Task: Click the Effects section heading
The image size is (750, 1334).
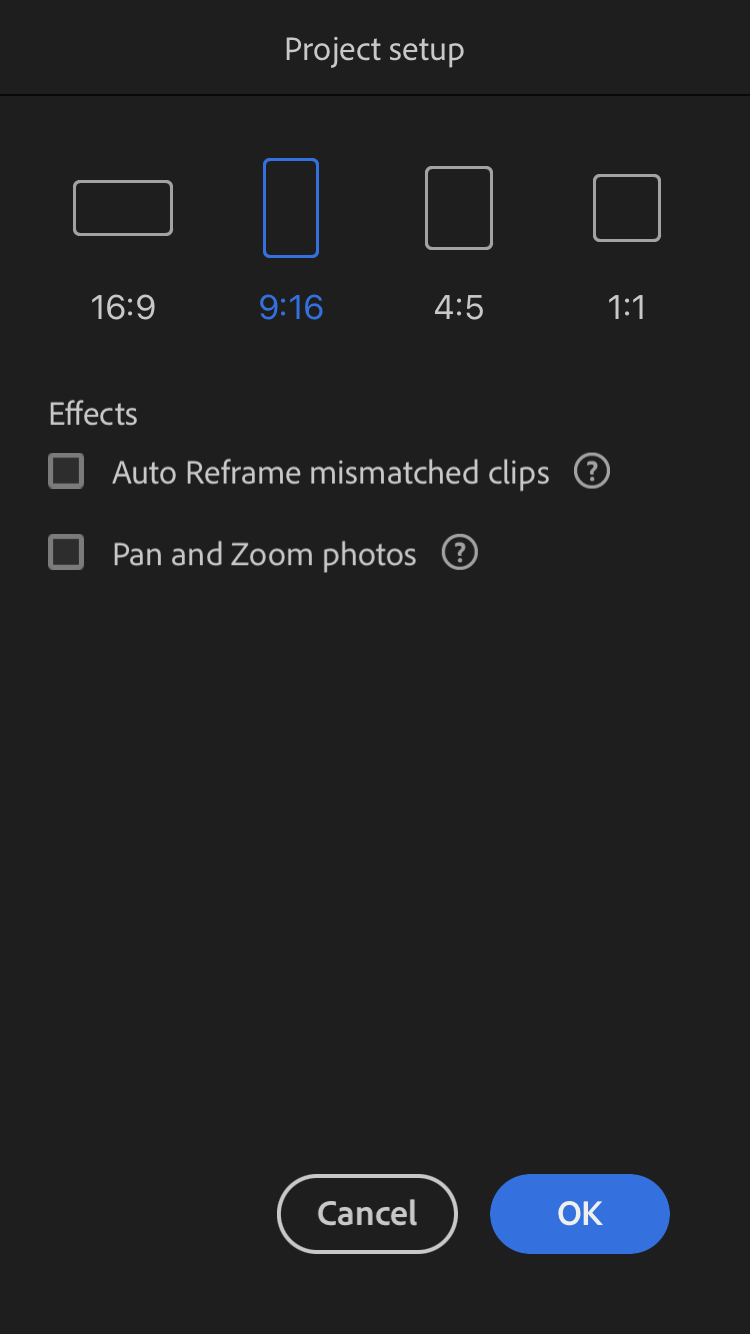Action: 93,414
